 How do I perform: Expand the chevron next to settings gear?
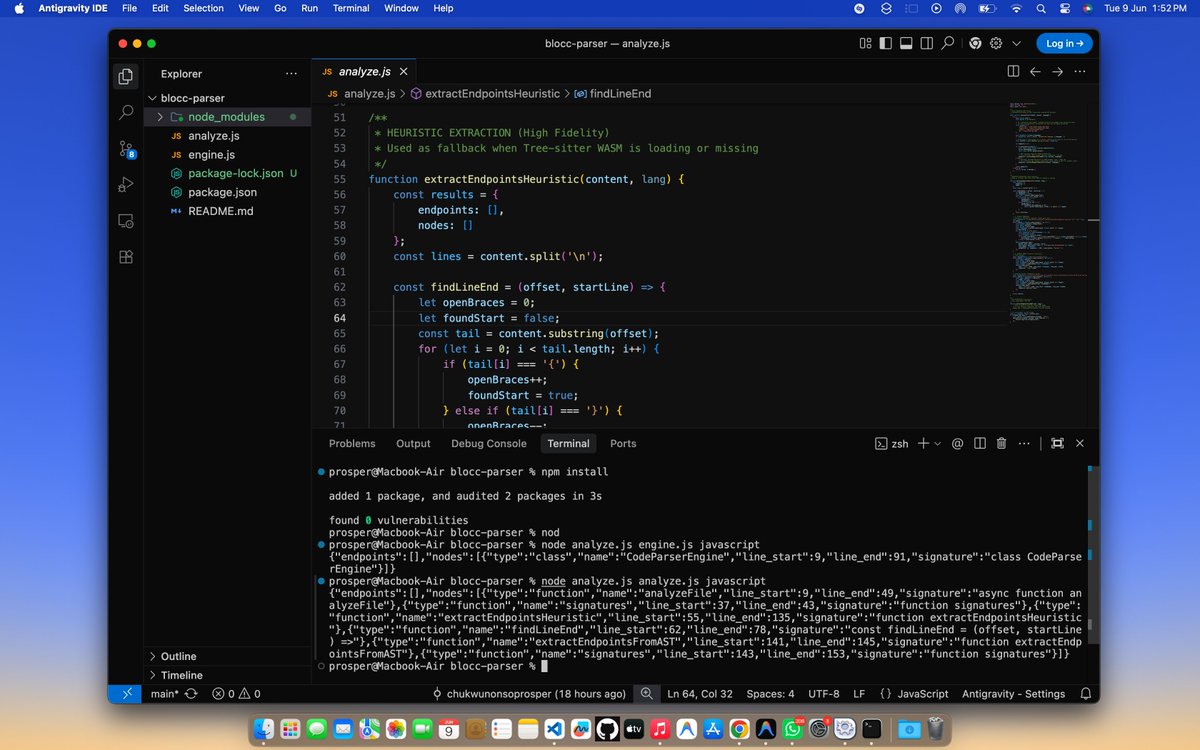click(1017, 43)
